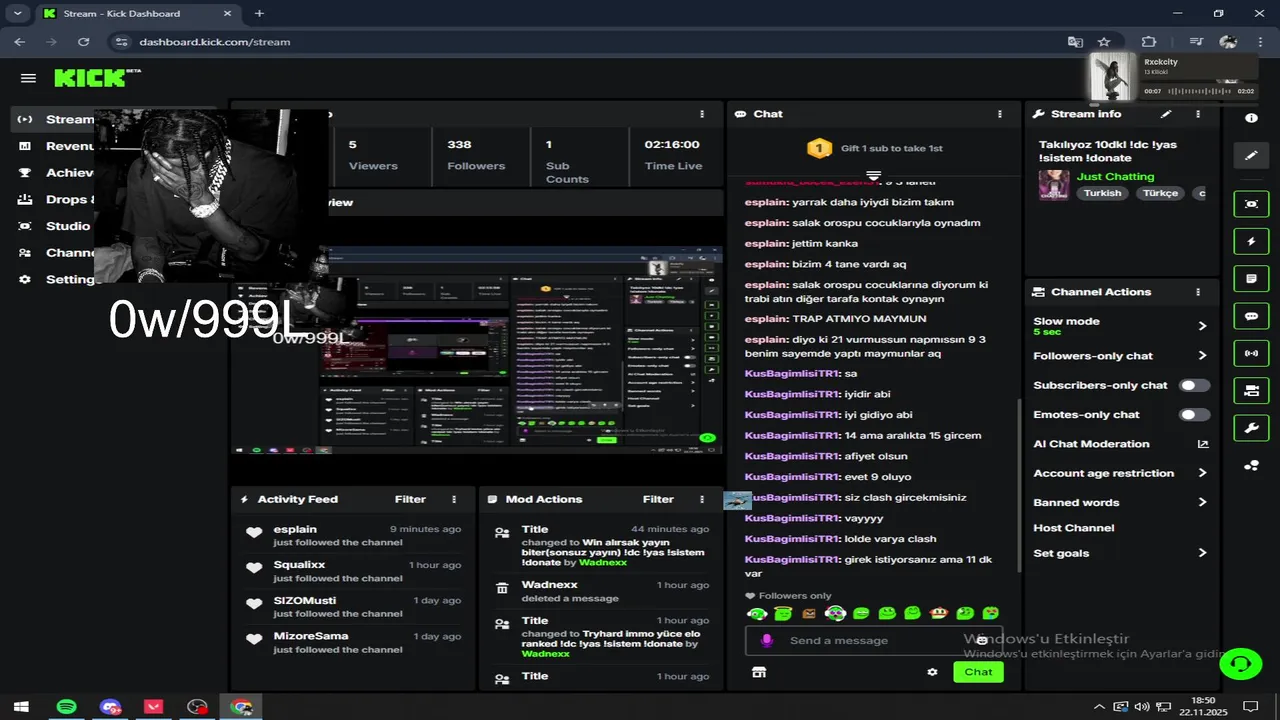Open the hamburger menu next to Kick logo
Screen dimensions: 1280x720
pyautogui.click(x=28, y=78)
